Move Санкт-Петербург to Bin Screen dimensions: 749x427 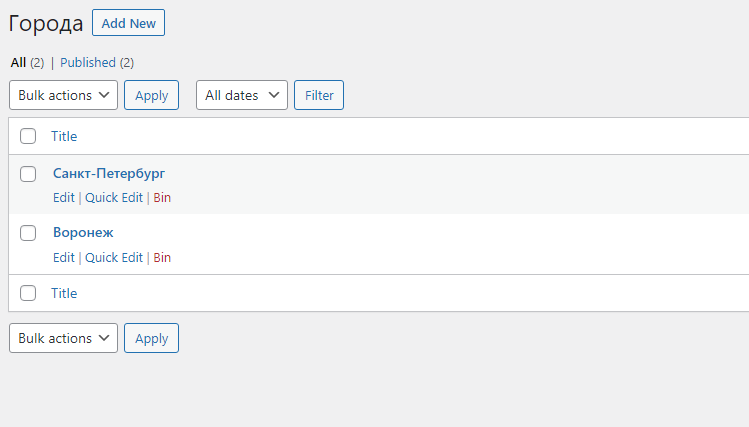[162, 198]
